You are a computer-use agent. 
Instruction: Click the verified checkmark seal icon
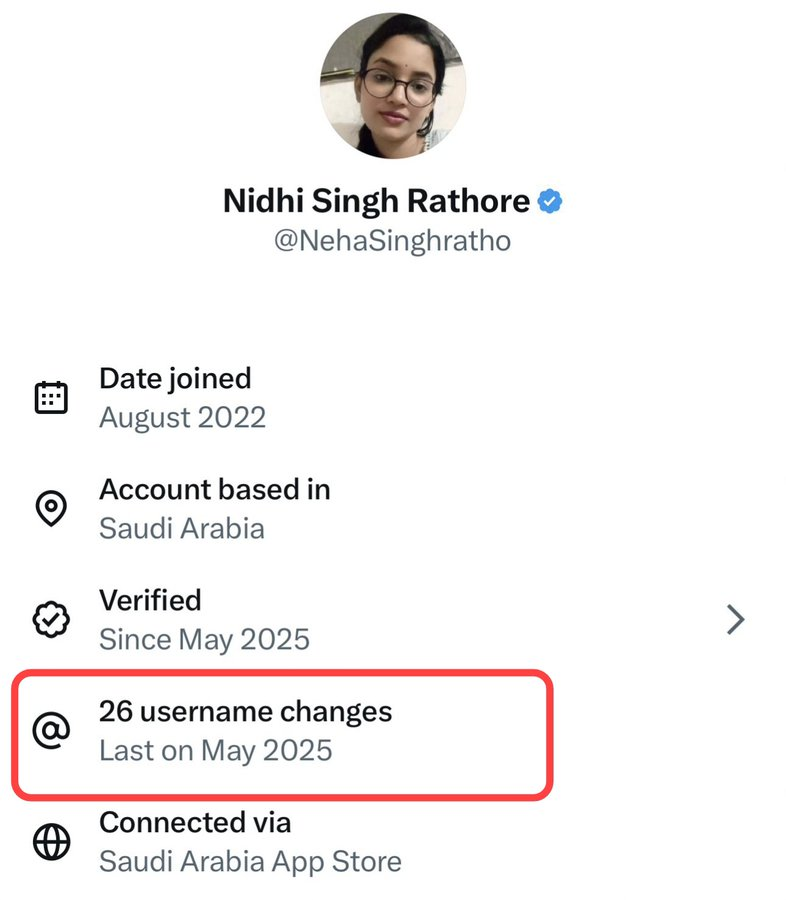(51, 619)
